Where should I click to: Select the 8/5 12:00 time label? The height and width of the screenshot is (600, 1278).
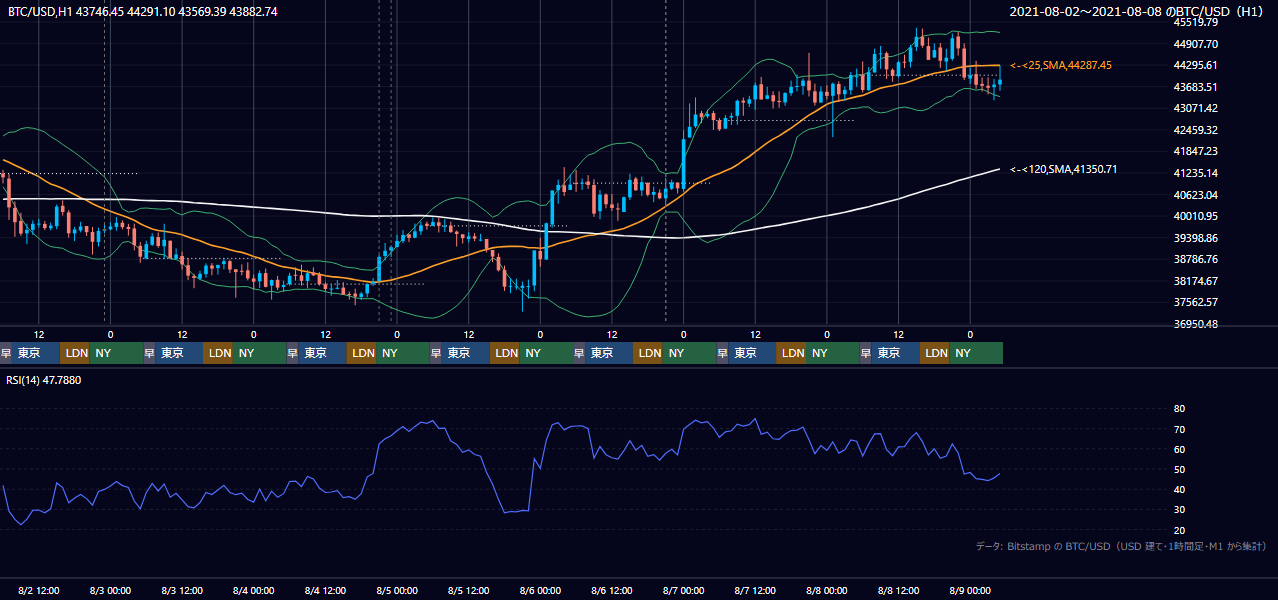click(469, 591)
